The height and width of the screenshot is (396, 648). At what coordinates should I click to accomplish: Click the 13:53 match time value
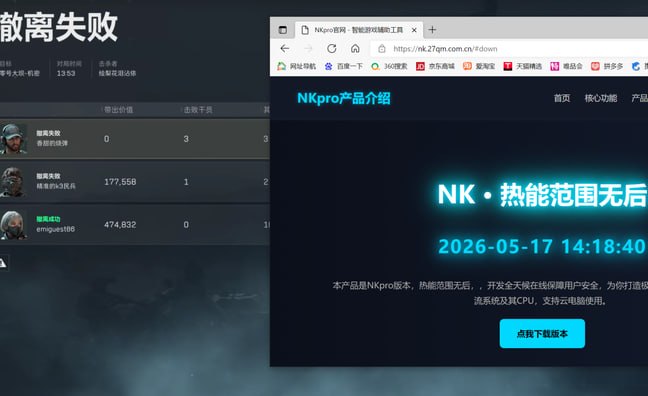click(66, 73)
